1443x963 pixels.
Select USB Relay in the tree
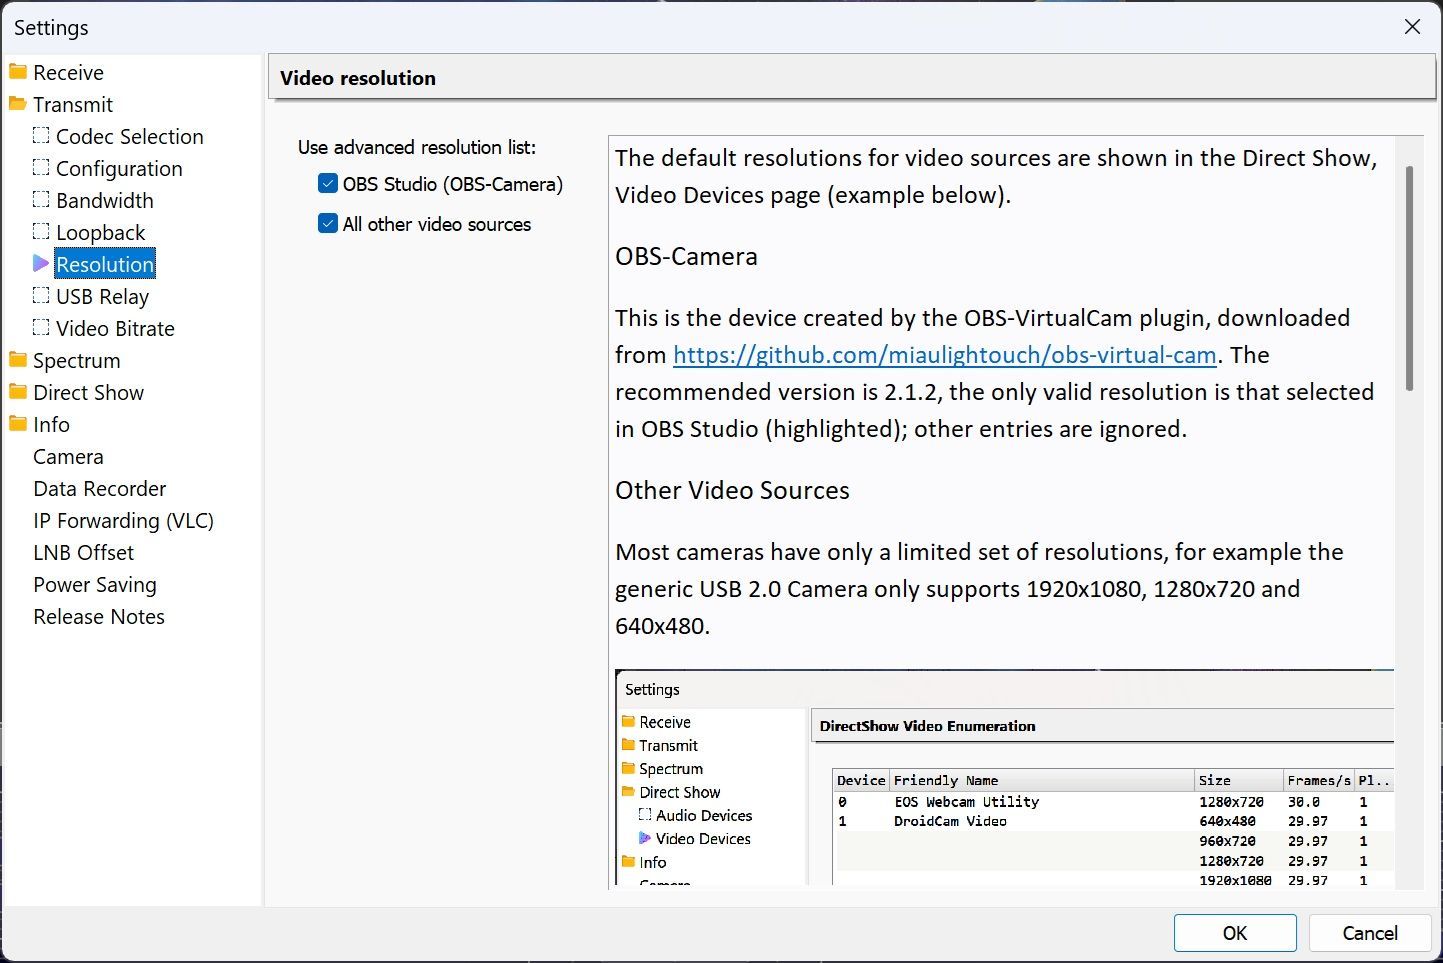102,296
